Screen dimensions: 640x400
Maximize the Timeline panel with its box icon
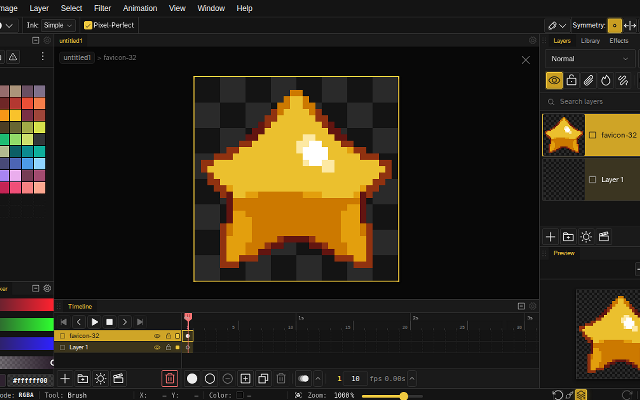pyautogui.click(x=521, y=306)
